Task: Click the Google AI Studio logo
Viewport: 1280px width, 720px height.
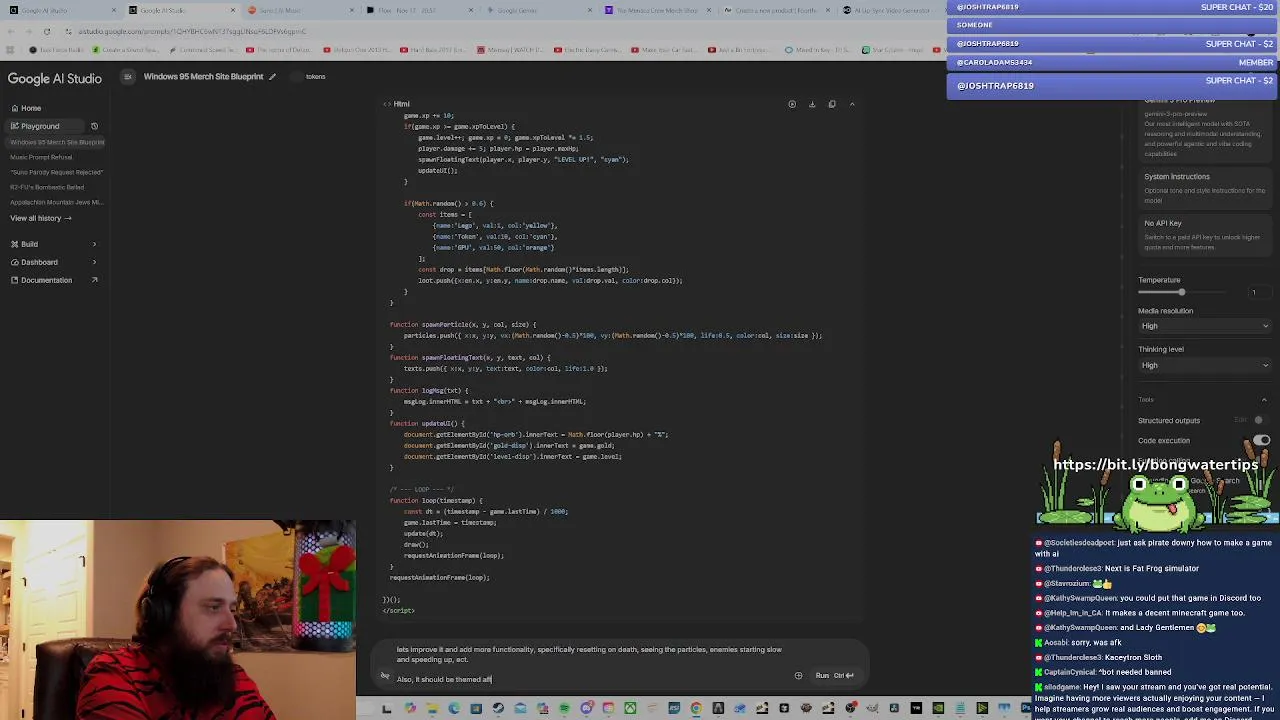Action: [x=55, y=78]
